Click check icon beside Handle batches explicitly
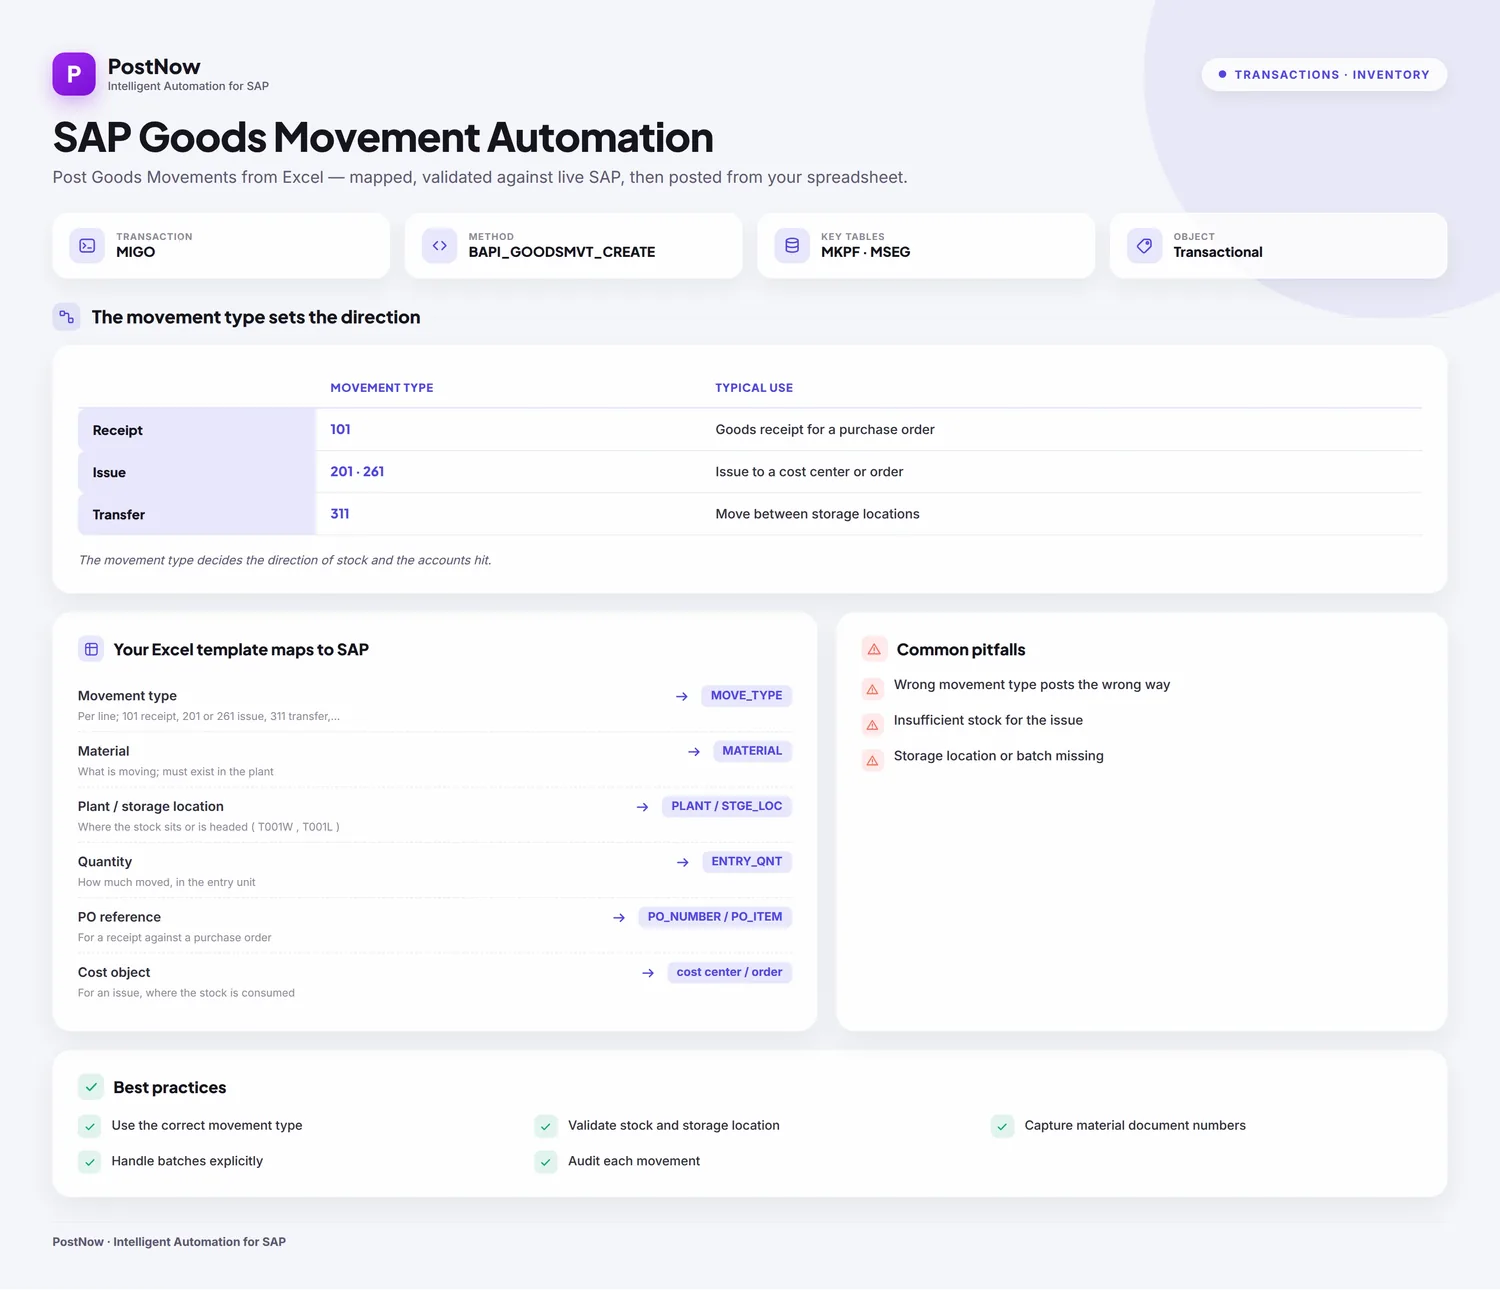The width and height of the screenshot is (1500, 1290). [90, 1162]
